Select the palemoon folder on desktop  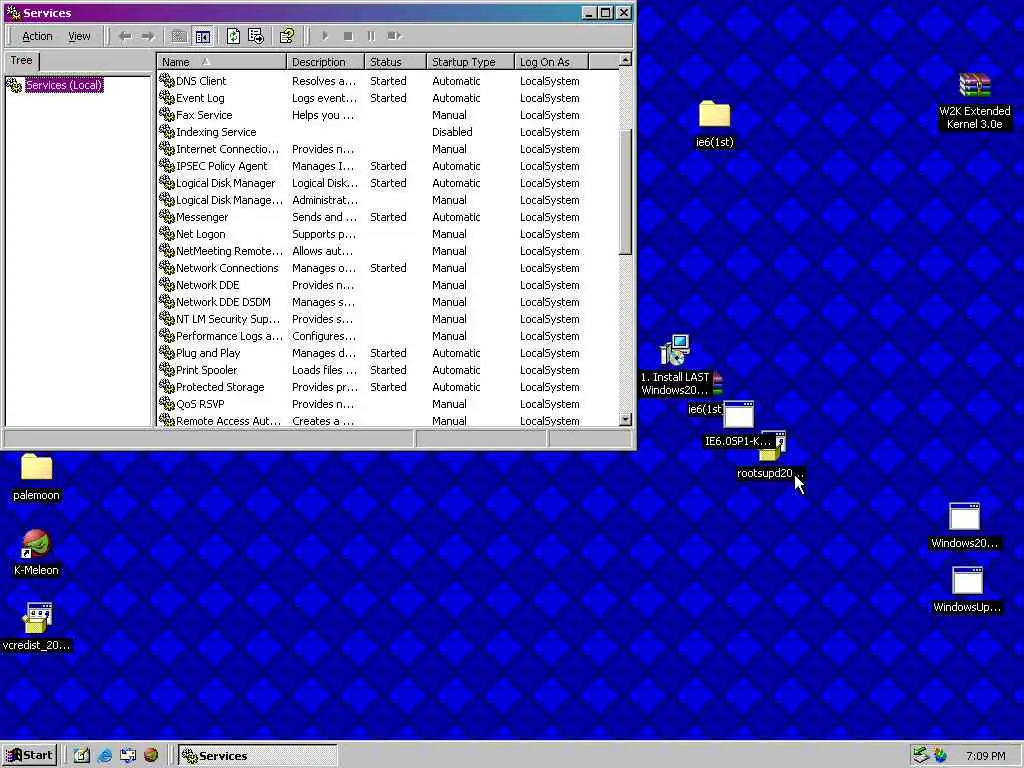coord(36,477)
